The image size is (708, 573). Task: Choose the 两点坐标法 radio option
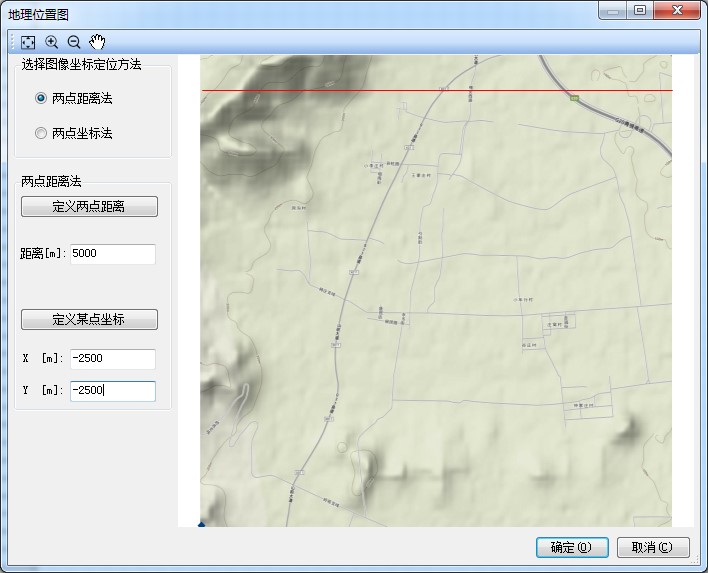[41, 133]
